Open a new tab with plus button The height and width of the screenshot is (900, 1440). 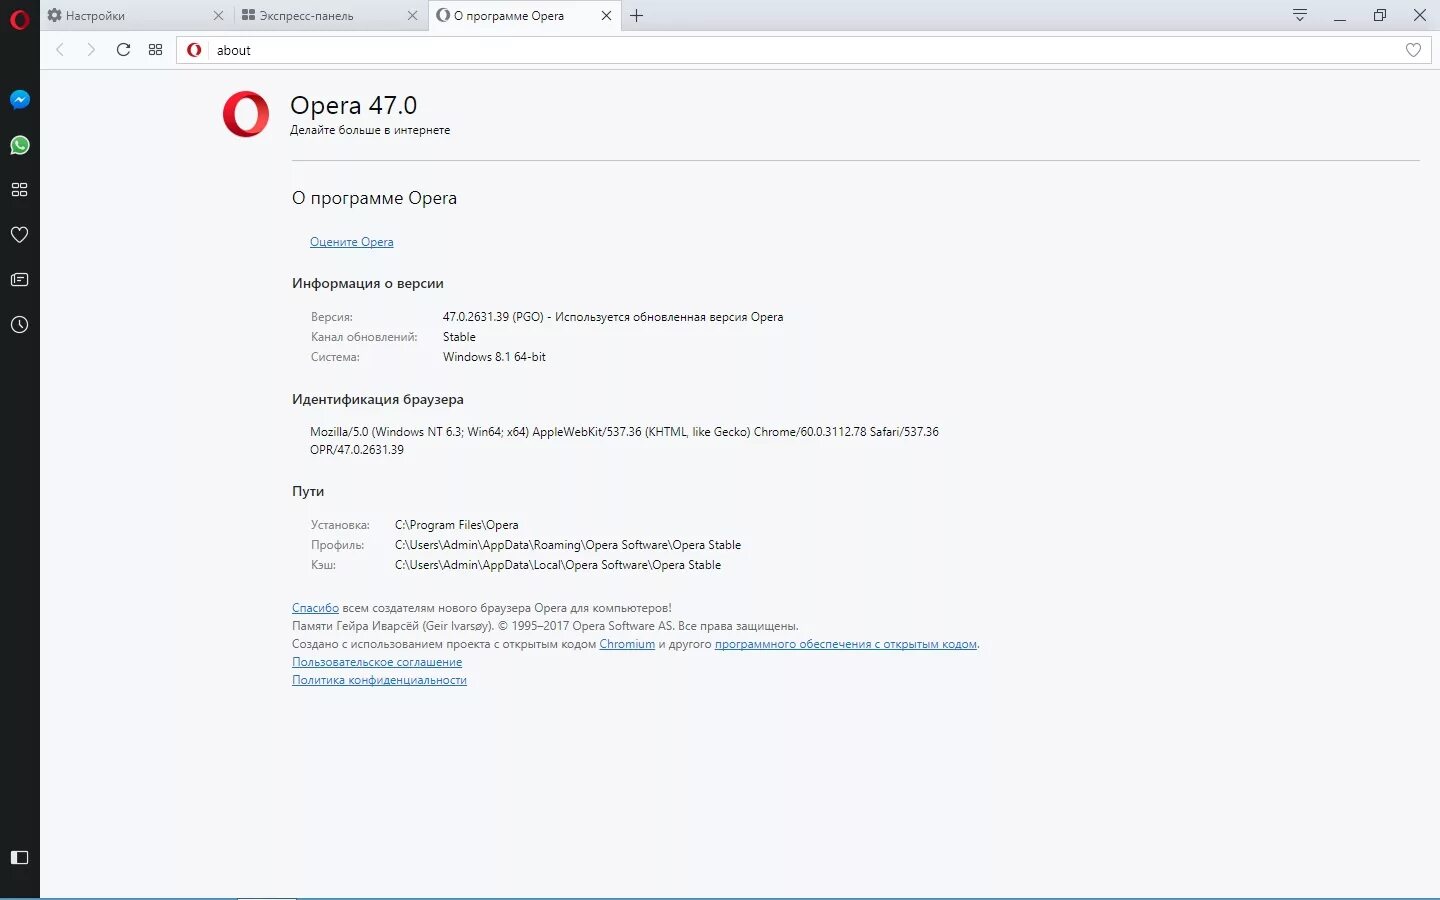[636, 15]
